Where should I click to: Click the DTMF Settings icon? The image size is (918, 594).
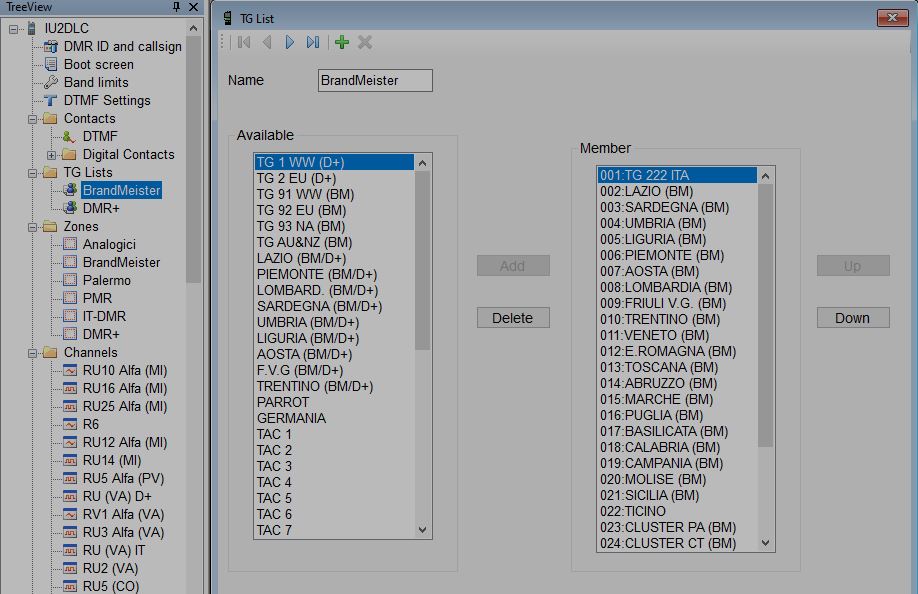[51, 101]
